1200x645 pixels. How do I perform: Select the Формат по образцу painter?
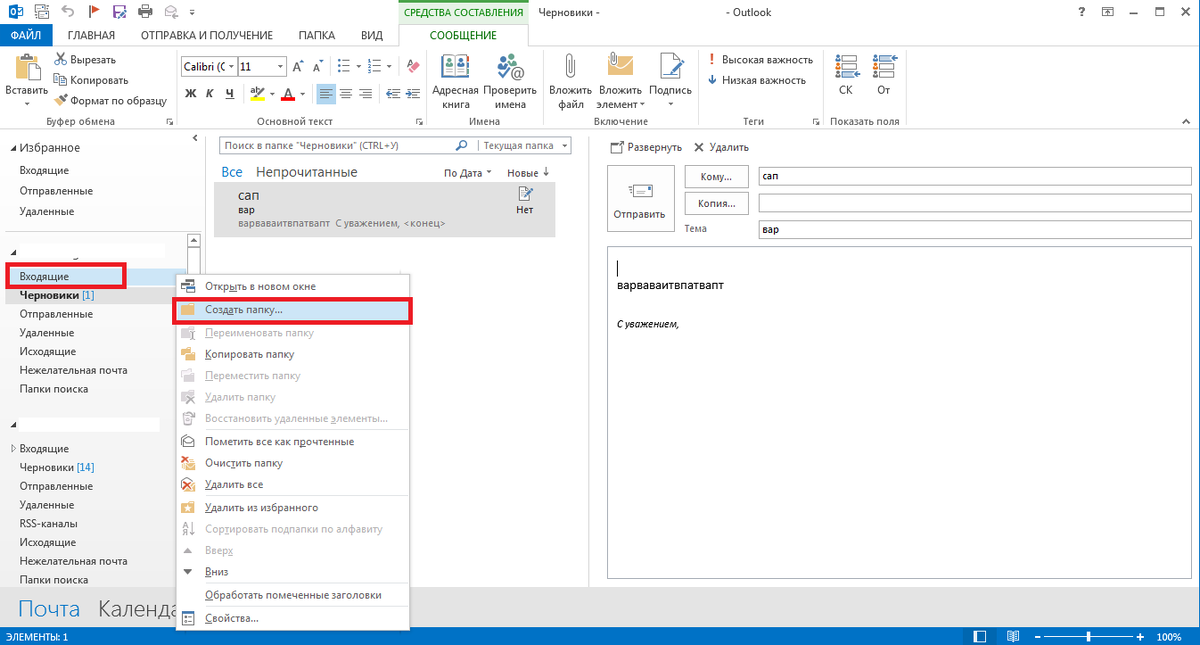[x=110, y=100]
